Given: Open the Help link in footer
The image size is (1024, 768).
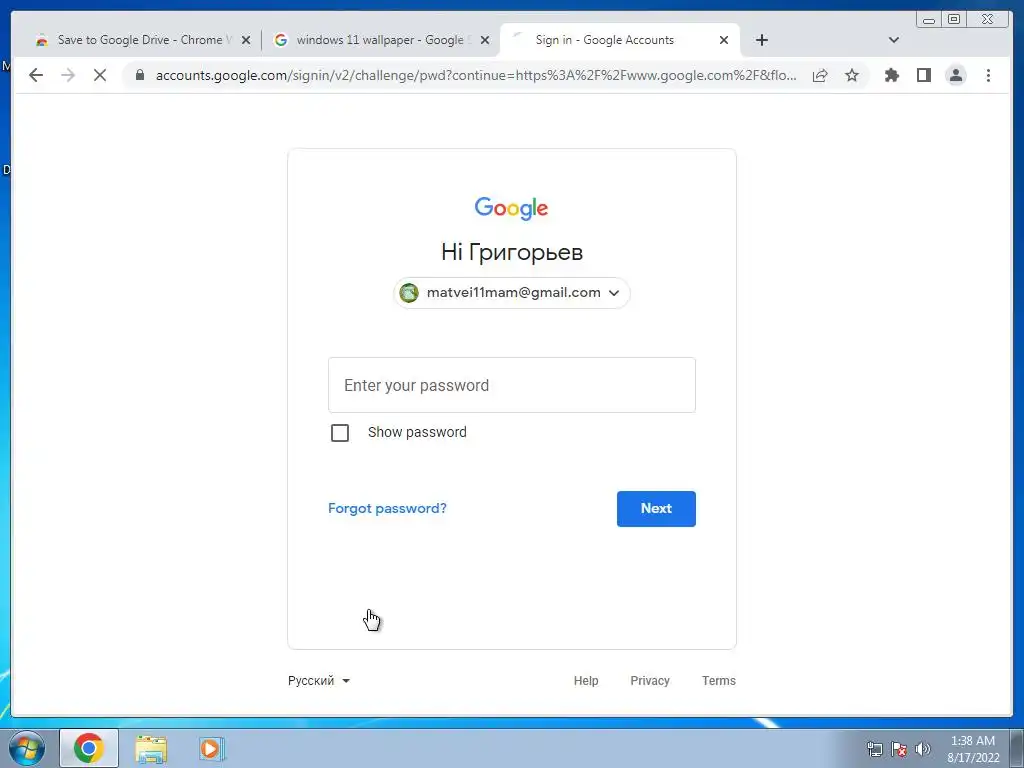Looking at the screenshot, I should [586, 680].
